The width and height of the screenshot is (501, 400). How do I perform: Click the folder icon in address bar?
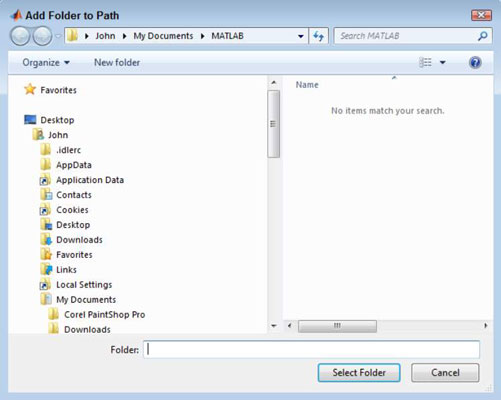click(x=72, y=35)
